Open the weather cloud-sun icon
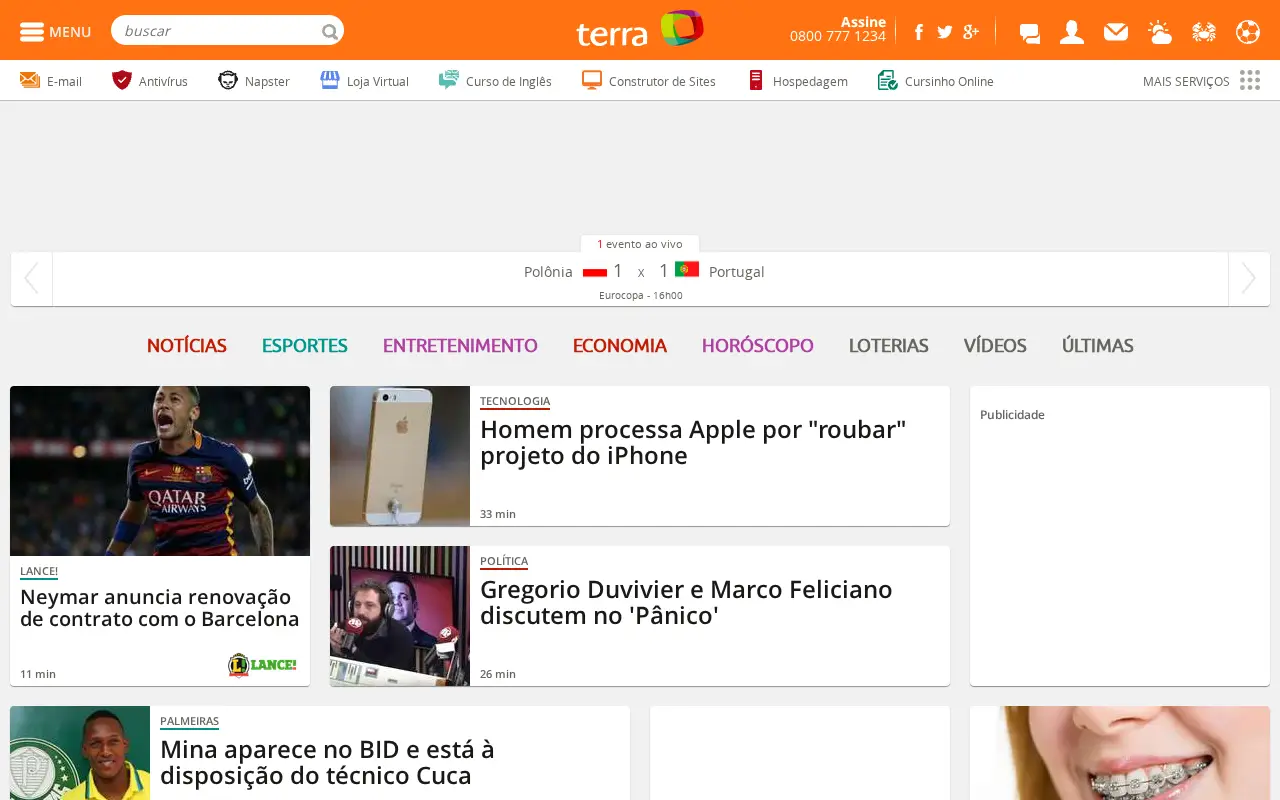Screen dimensions: 1280x800 tap(1160, 32)
